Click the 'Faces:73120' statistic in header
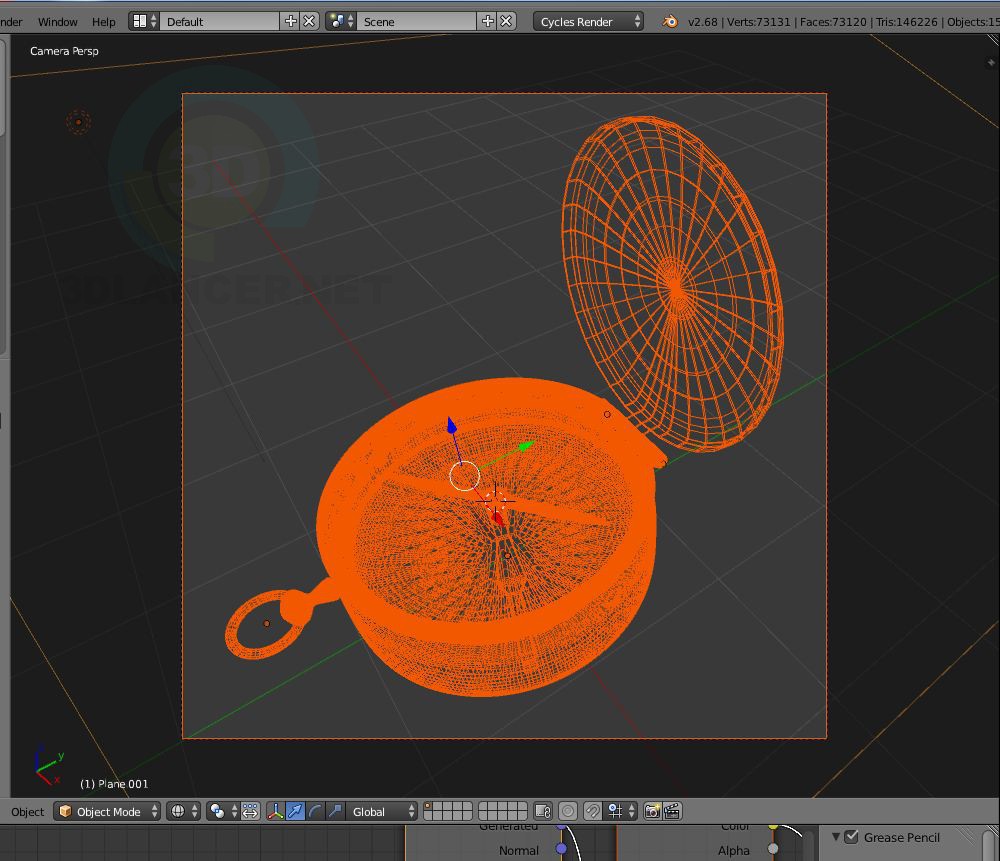This screenshot has width=1000, height=861. 833,22
